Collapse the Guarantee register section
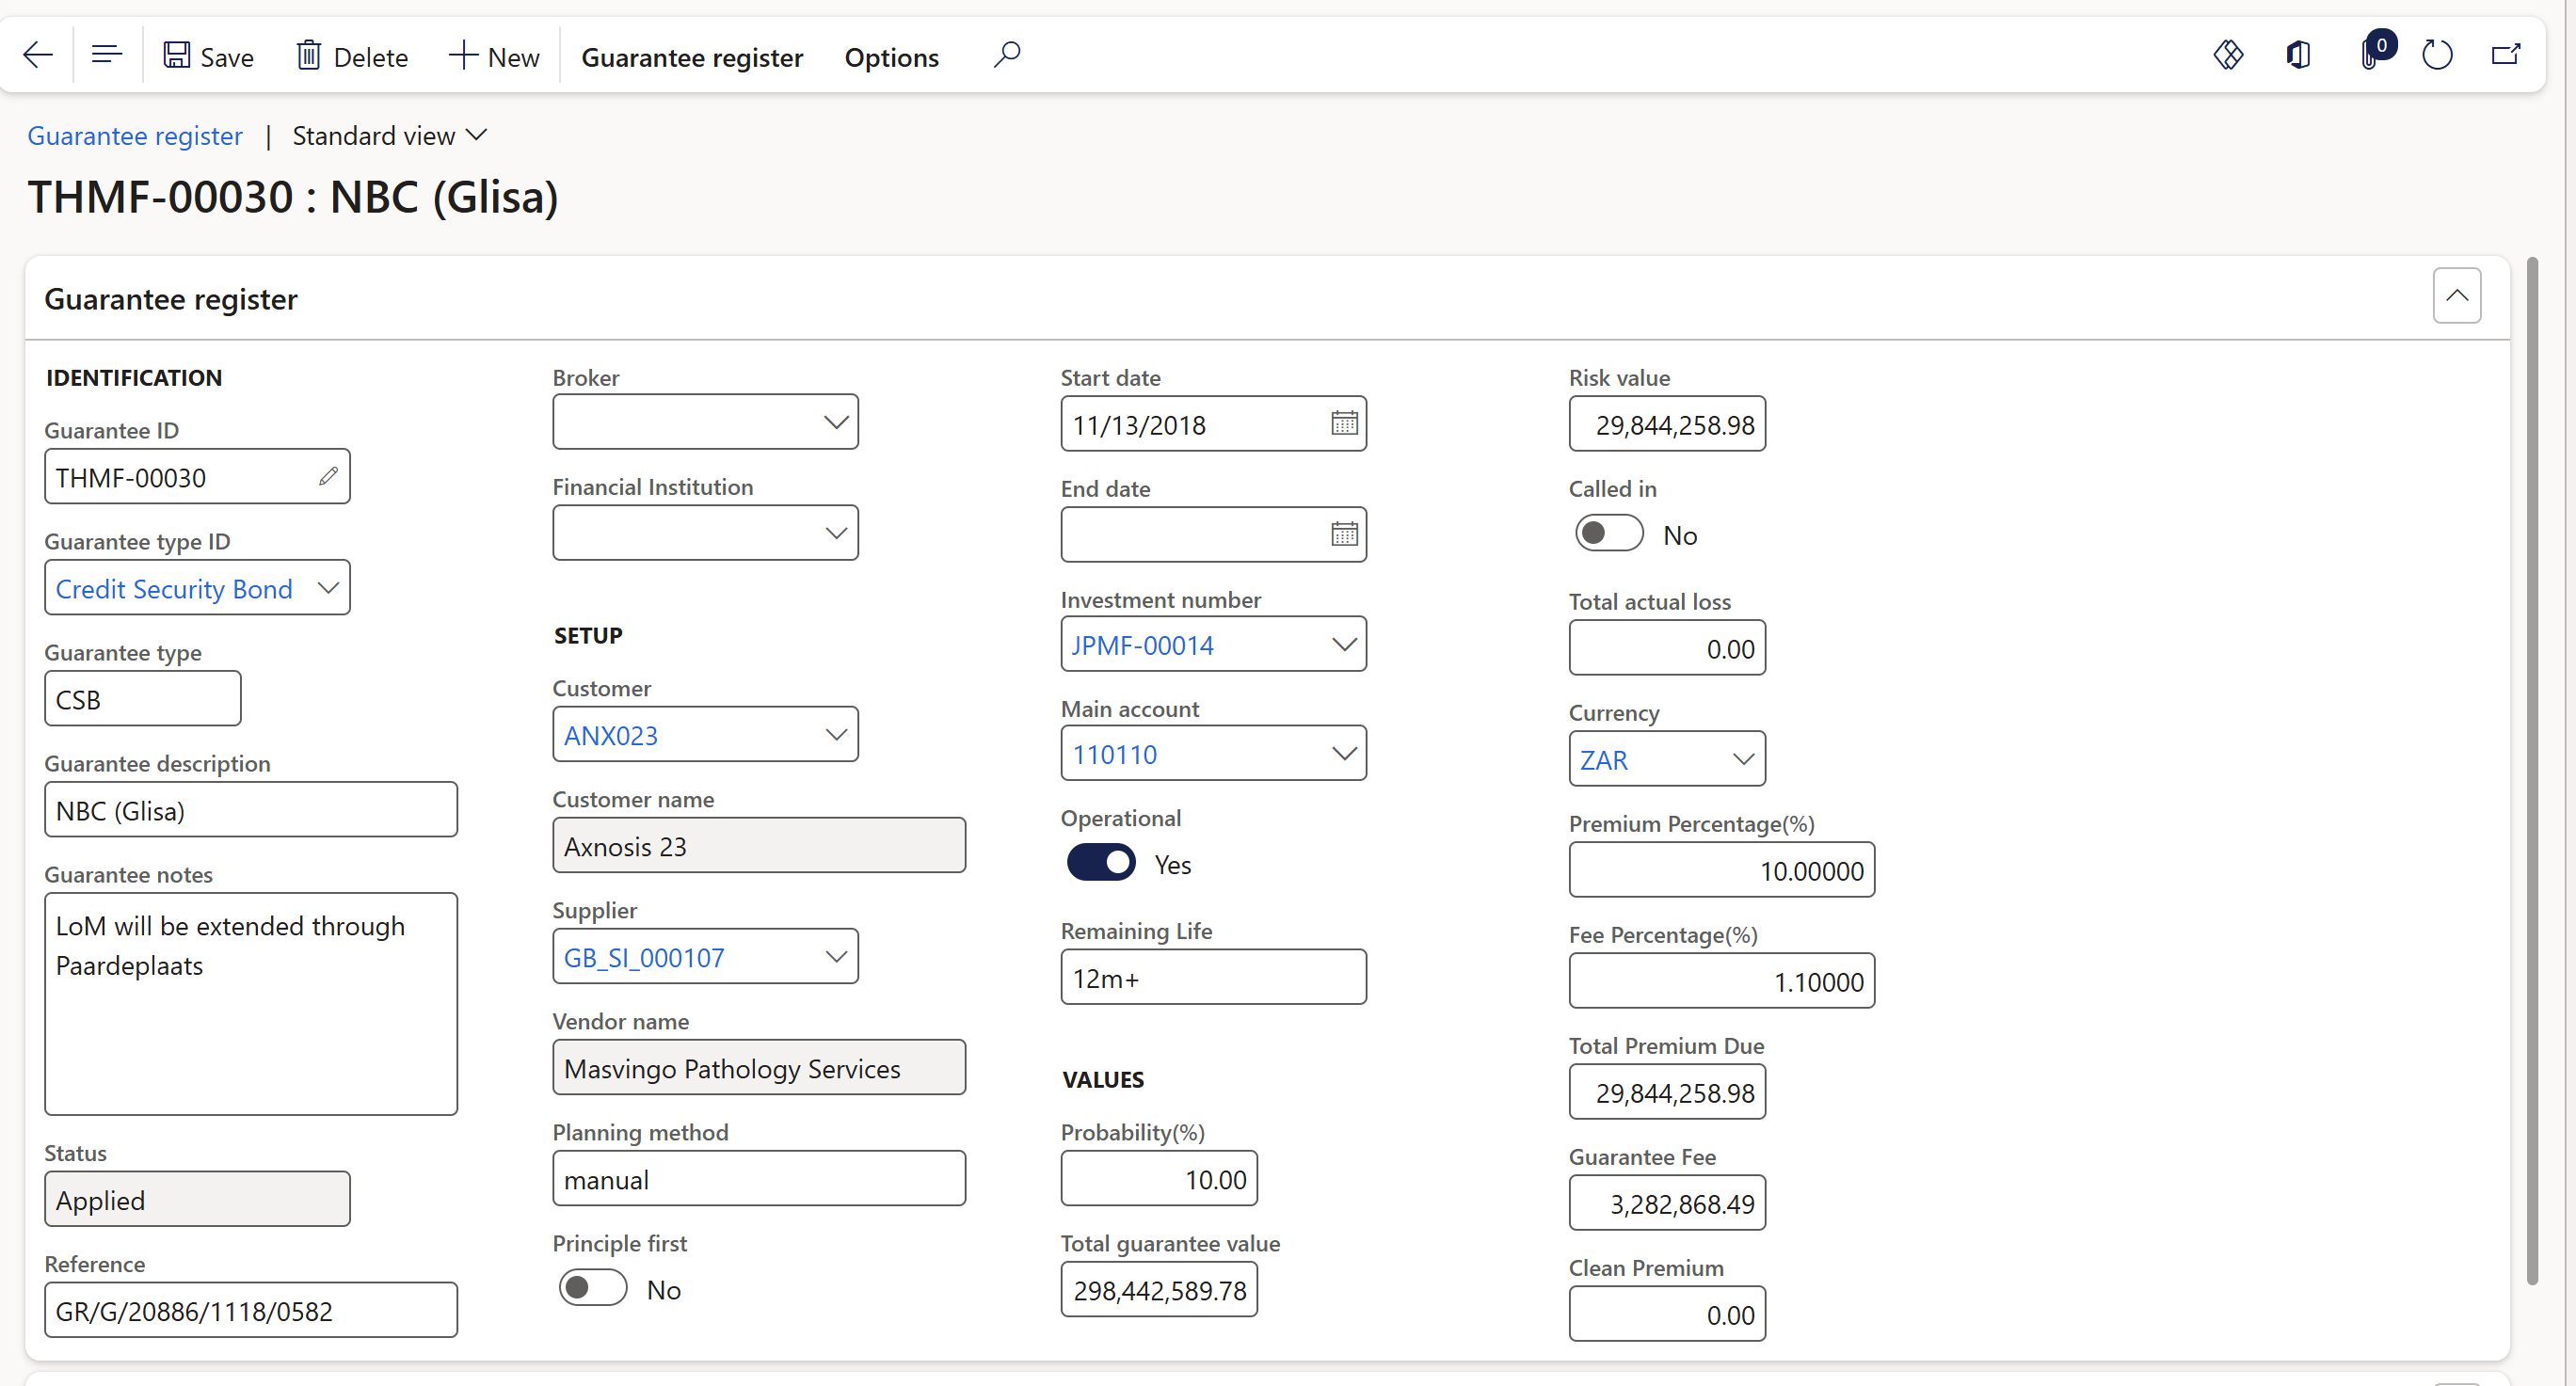The image size is (2576, 1386). [2456, 296]
